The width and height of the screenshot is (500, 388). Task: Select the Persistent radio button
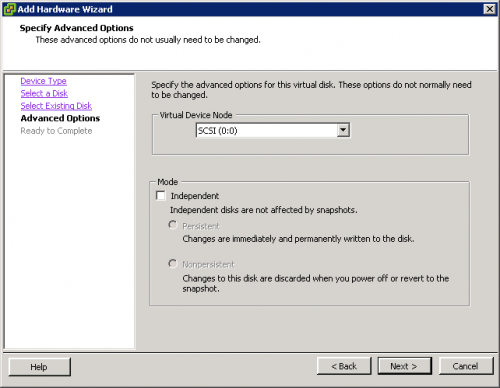click(x=173, y=225)
